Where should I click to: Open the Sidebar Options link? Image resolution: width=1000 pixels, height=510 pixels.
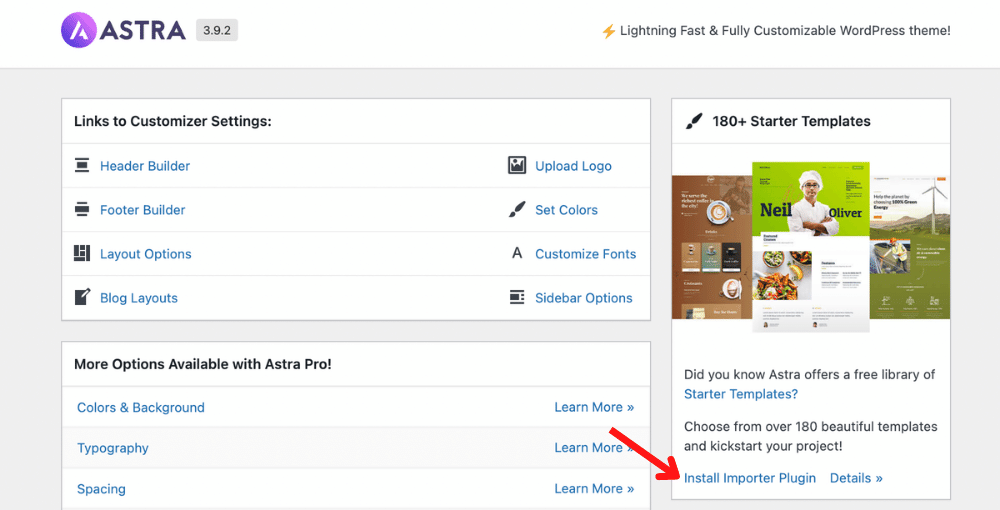(583, 298)
